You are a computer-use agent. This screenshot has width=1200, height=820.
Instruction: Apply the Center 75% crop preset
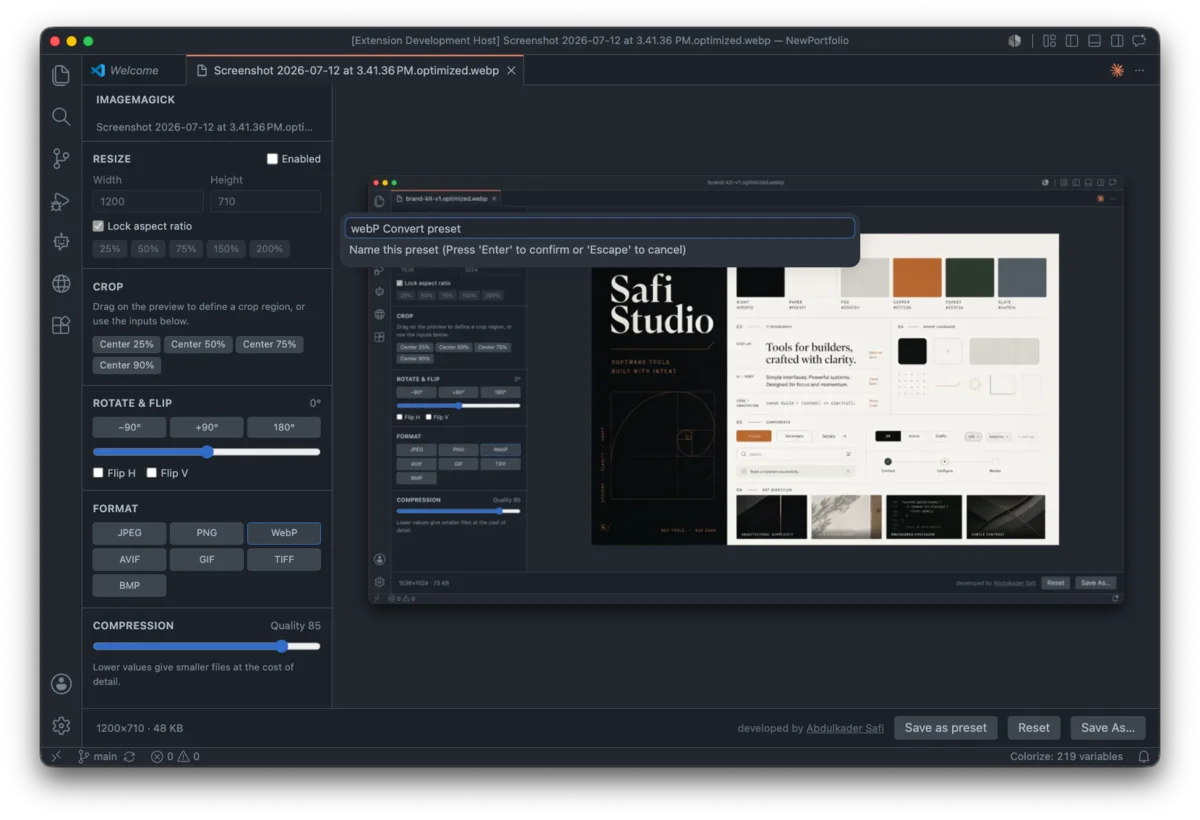coord(270,344)
